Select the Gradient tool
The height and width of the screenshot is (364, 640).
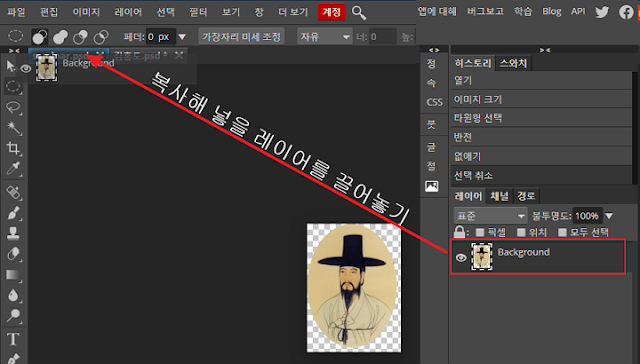(x=13, y=275)
